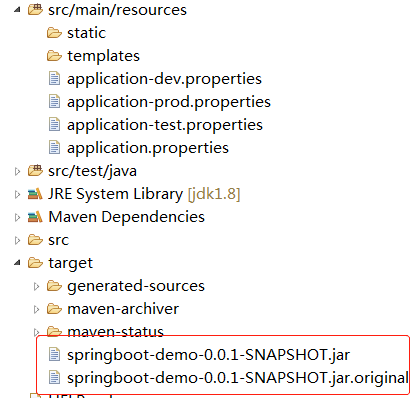420x398 pixels.
Task: Select the JRE System Library label
Action: pyautogui.click(x=115, y=194)
